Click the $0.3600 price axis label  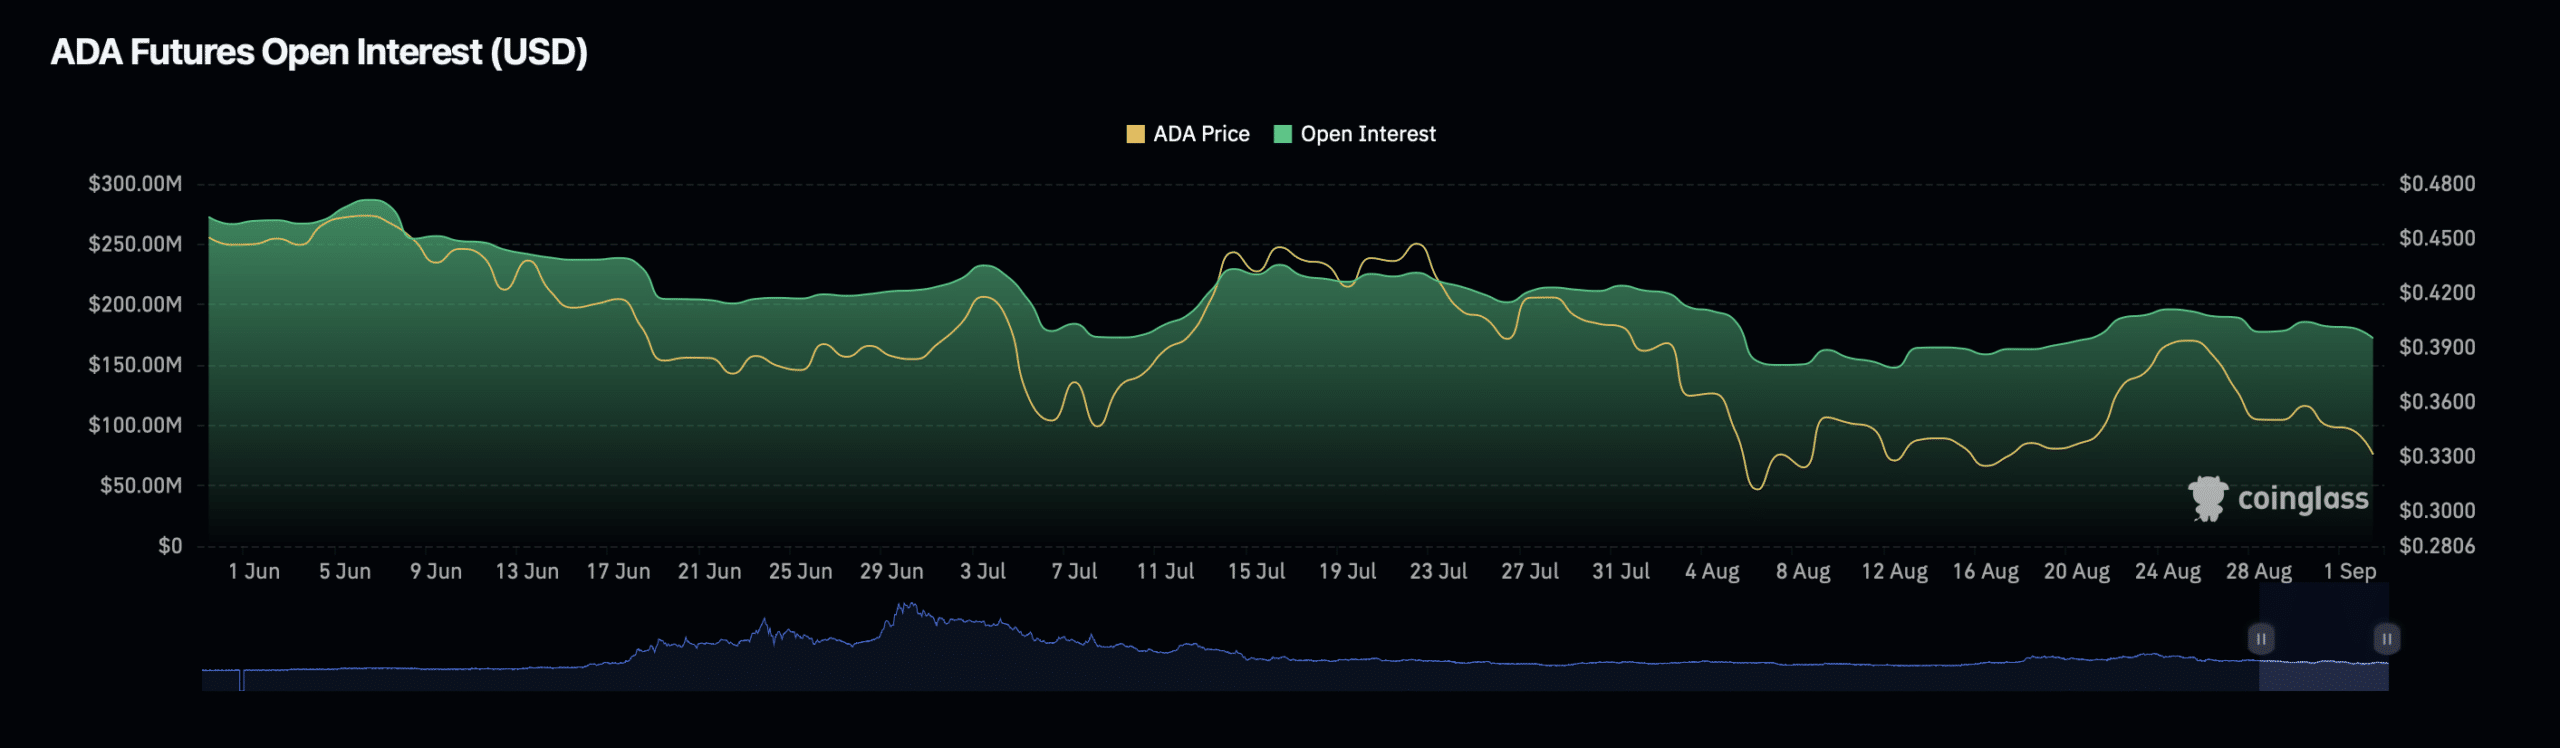click(x=2437, y=402)
